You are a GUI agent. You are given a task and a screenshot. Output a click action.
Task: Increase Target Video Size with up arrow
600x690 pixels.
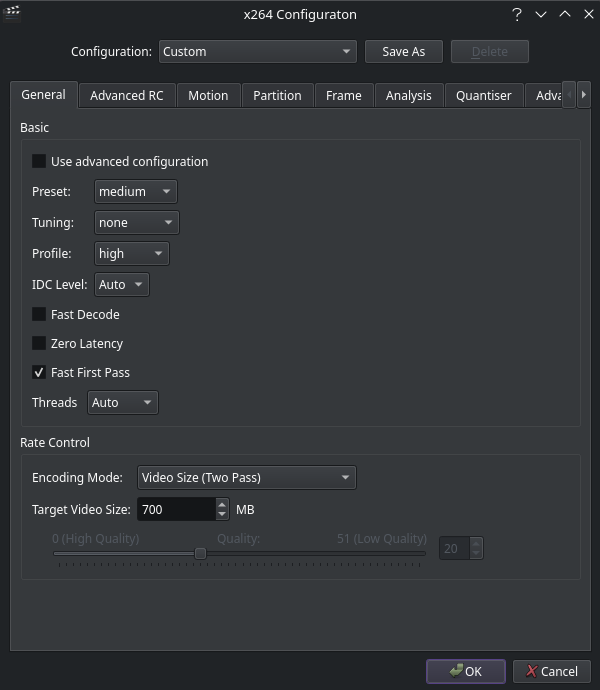[x=222, y=504]
